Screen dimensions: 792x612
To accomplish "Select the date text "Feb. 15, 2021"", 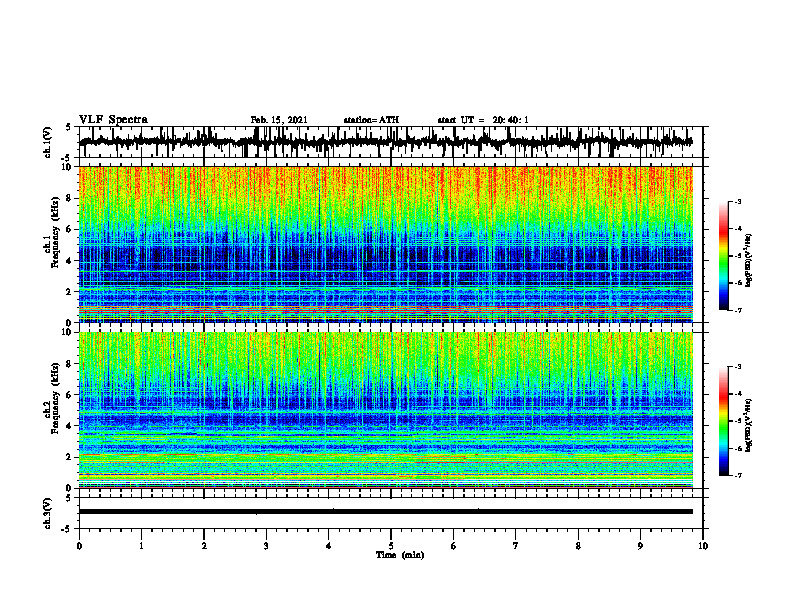I will (279, 120).
